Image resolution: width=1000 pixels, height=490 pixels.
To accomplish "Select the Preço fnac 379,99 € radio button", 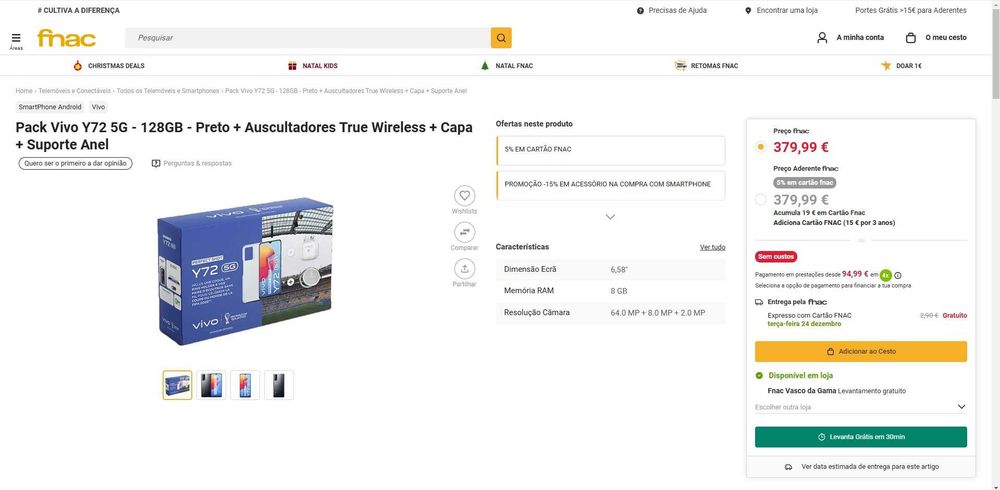I will 760,147.
